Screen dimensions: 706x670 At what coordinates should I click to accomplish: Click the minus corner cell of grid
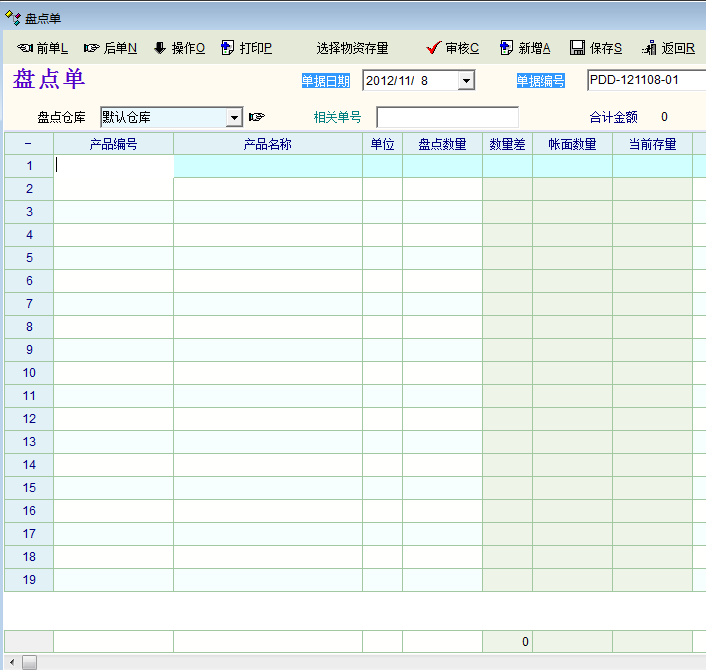[x=28, y=144]
